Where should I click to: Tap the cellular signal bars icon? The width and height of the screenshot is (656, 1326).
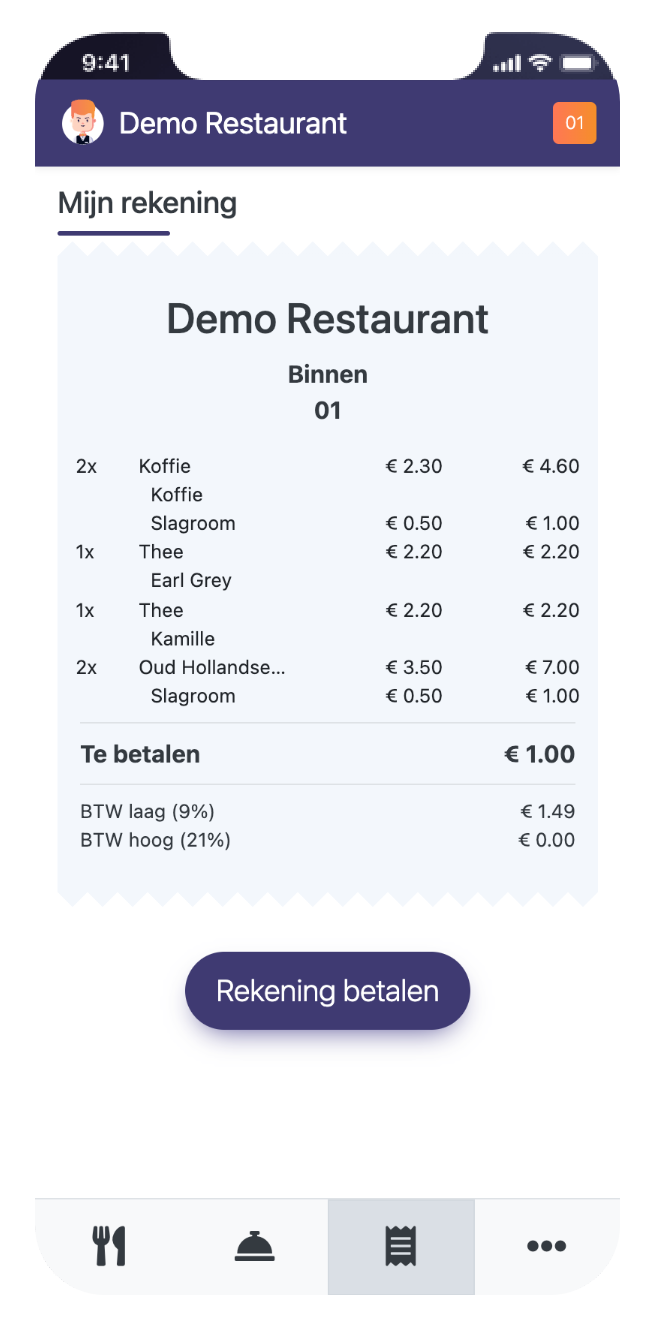click(x=507, y=64)
